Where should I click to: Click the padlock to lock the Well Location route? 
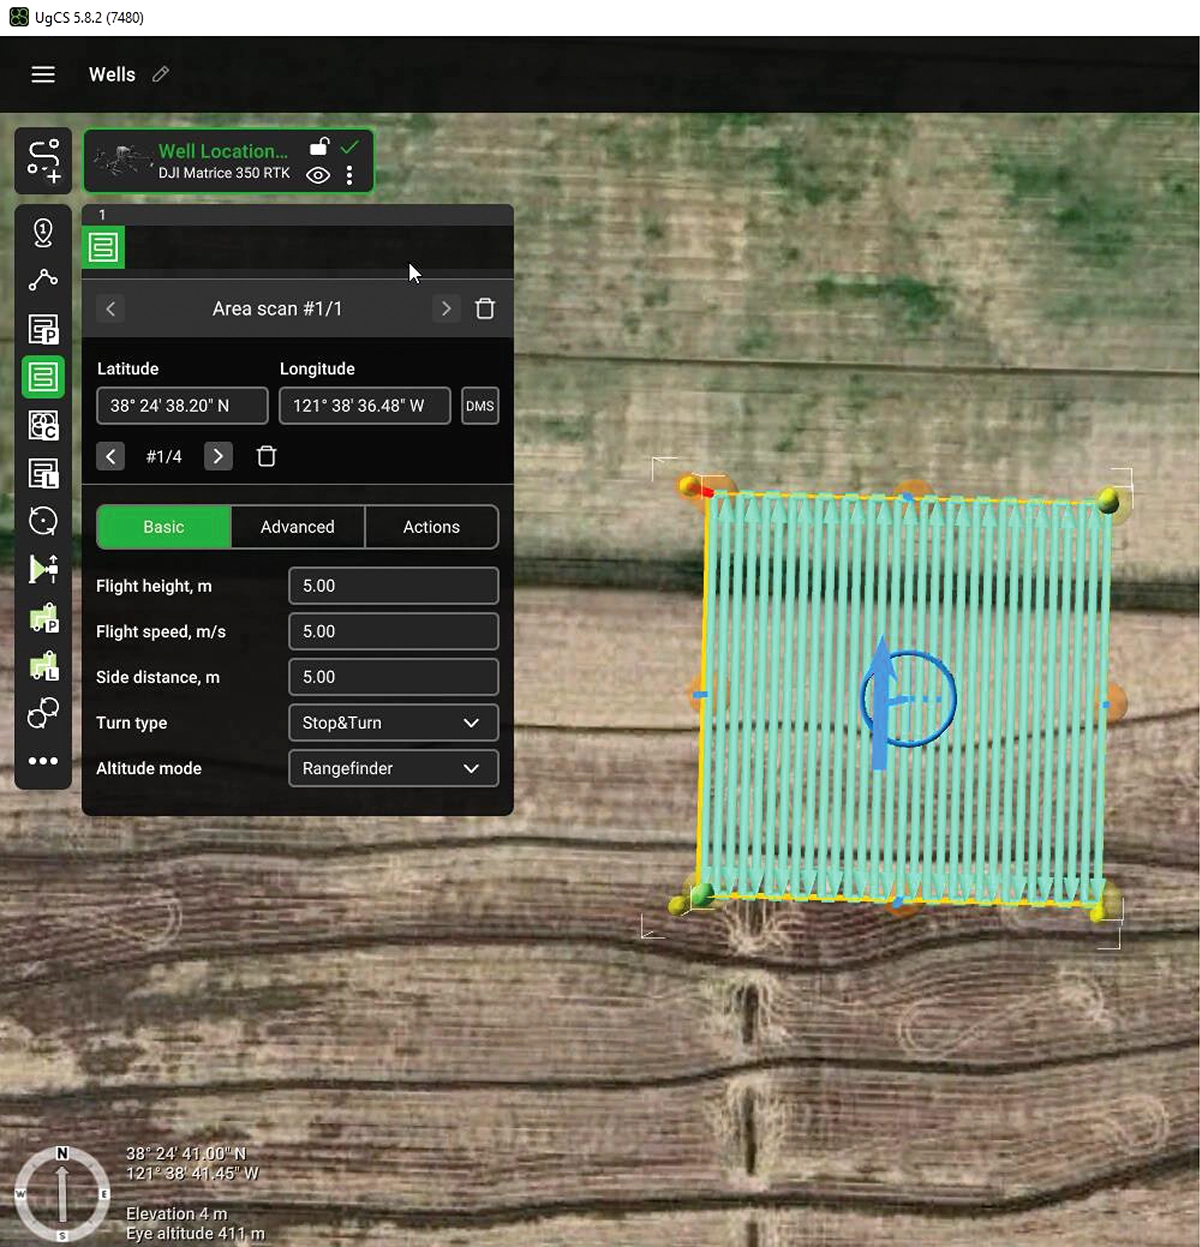pos(318,146)
